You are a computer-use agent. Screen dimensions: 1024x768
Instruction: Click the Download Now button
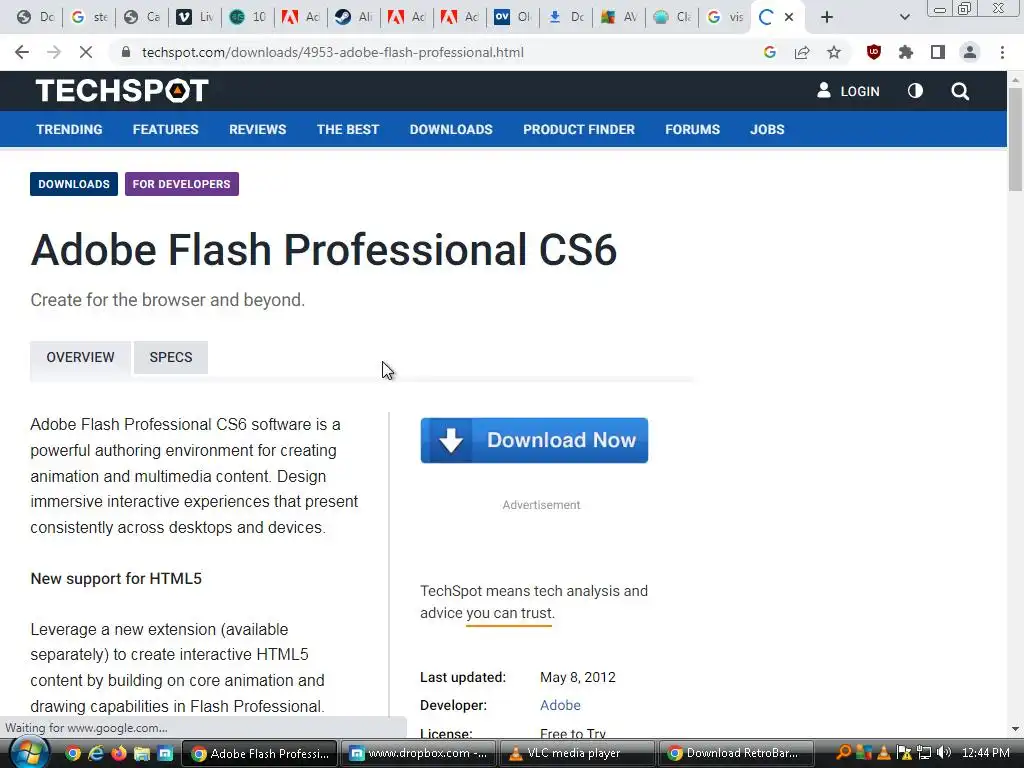click(534, 440)
